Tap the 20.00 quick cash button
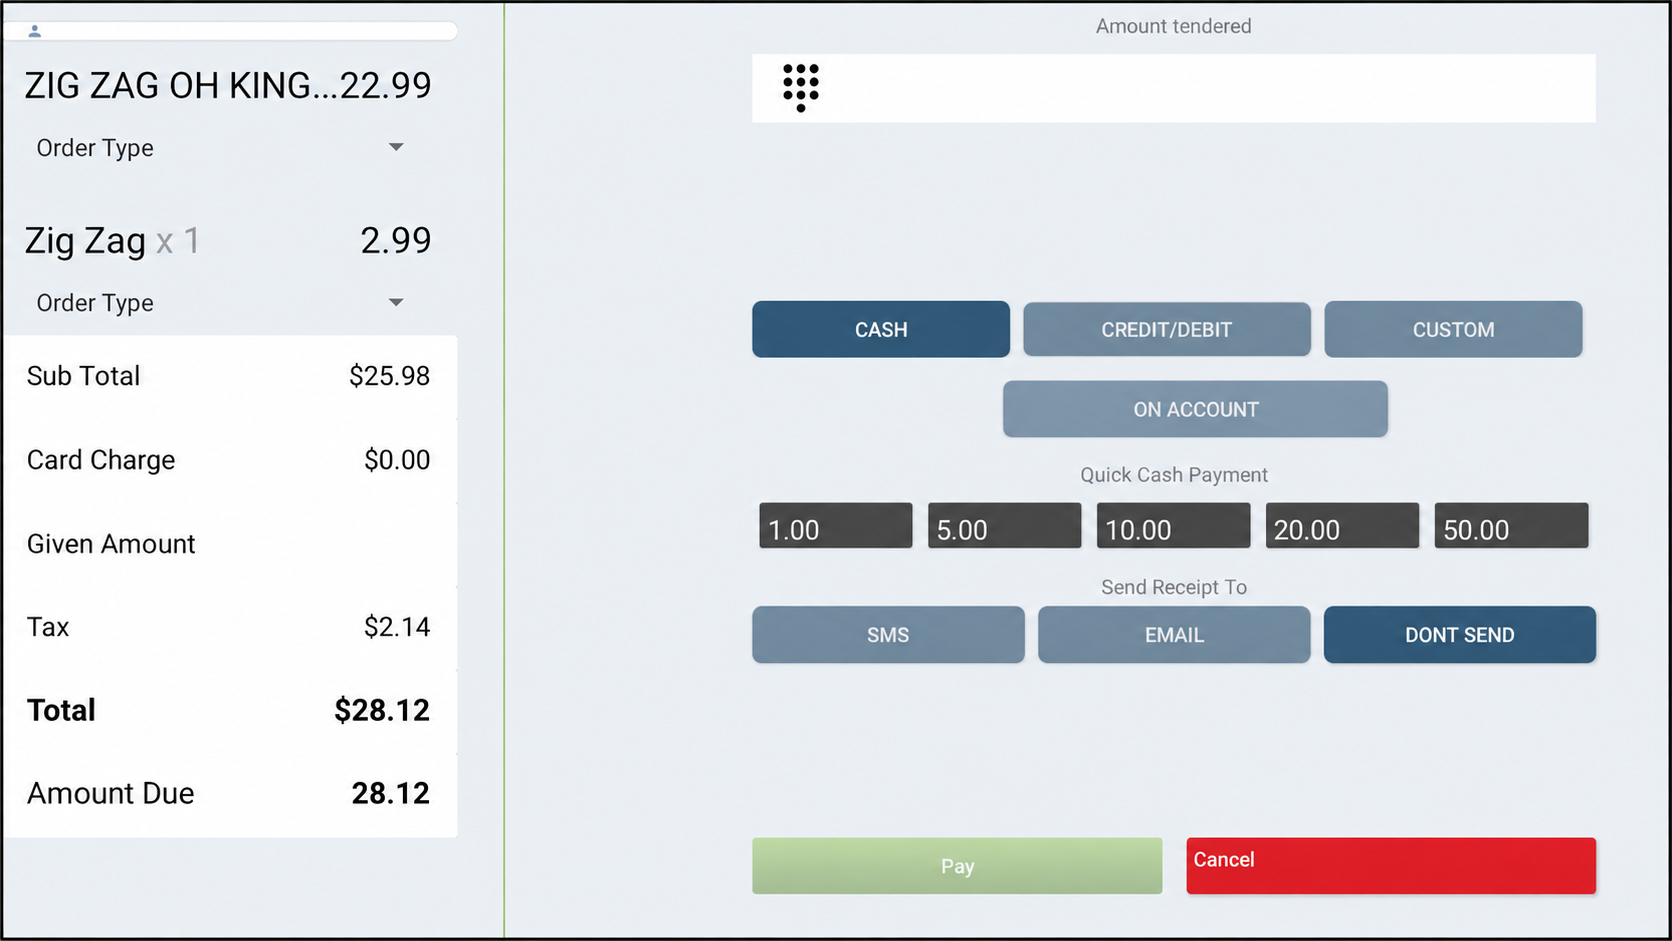 (x=1343, y=526)
